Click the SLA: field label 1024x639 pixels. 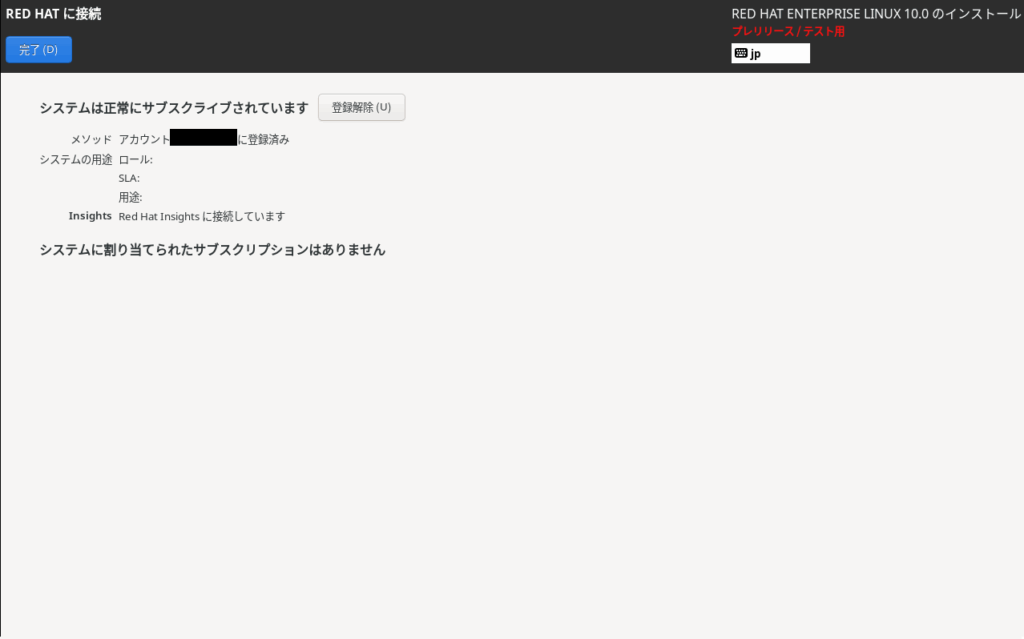pos(129,178)
